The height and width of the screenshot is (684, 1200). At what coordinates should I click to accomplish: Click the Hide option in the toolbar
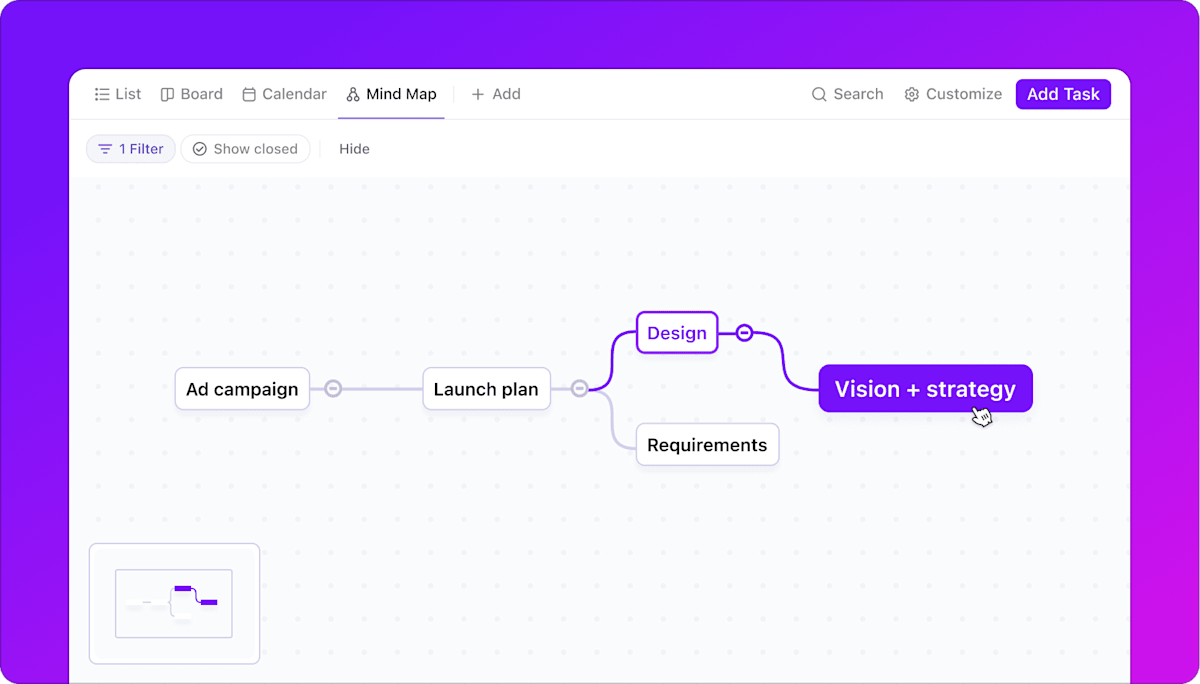pos(354,148)
